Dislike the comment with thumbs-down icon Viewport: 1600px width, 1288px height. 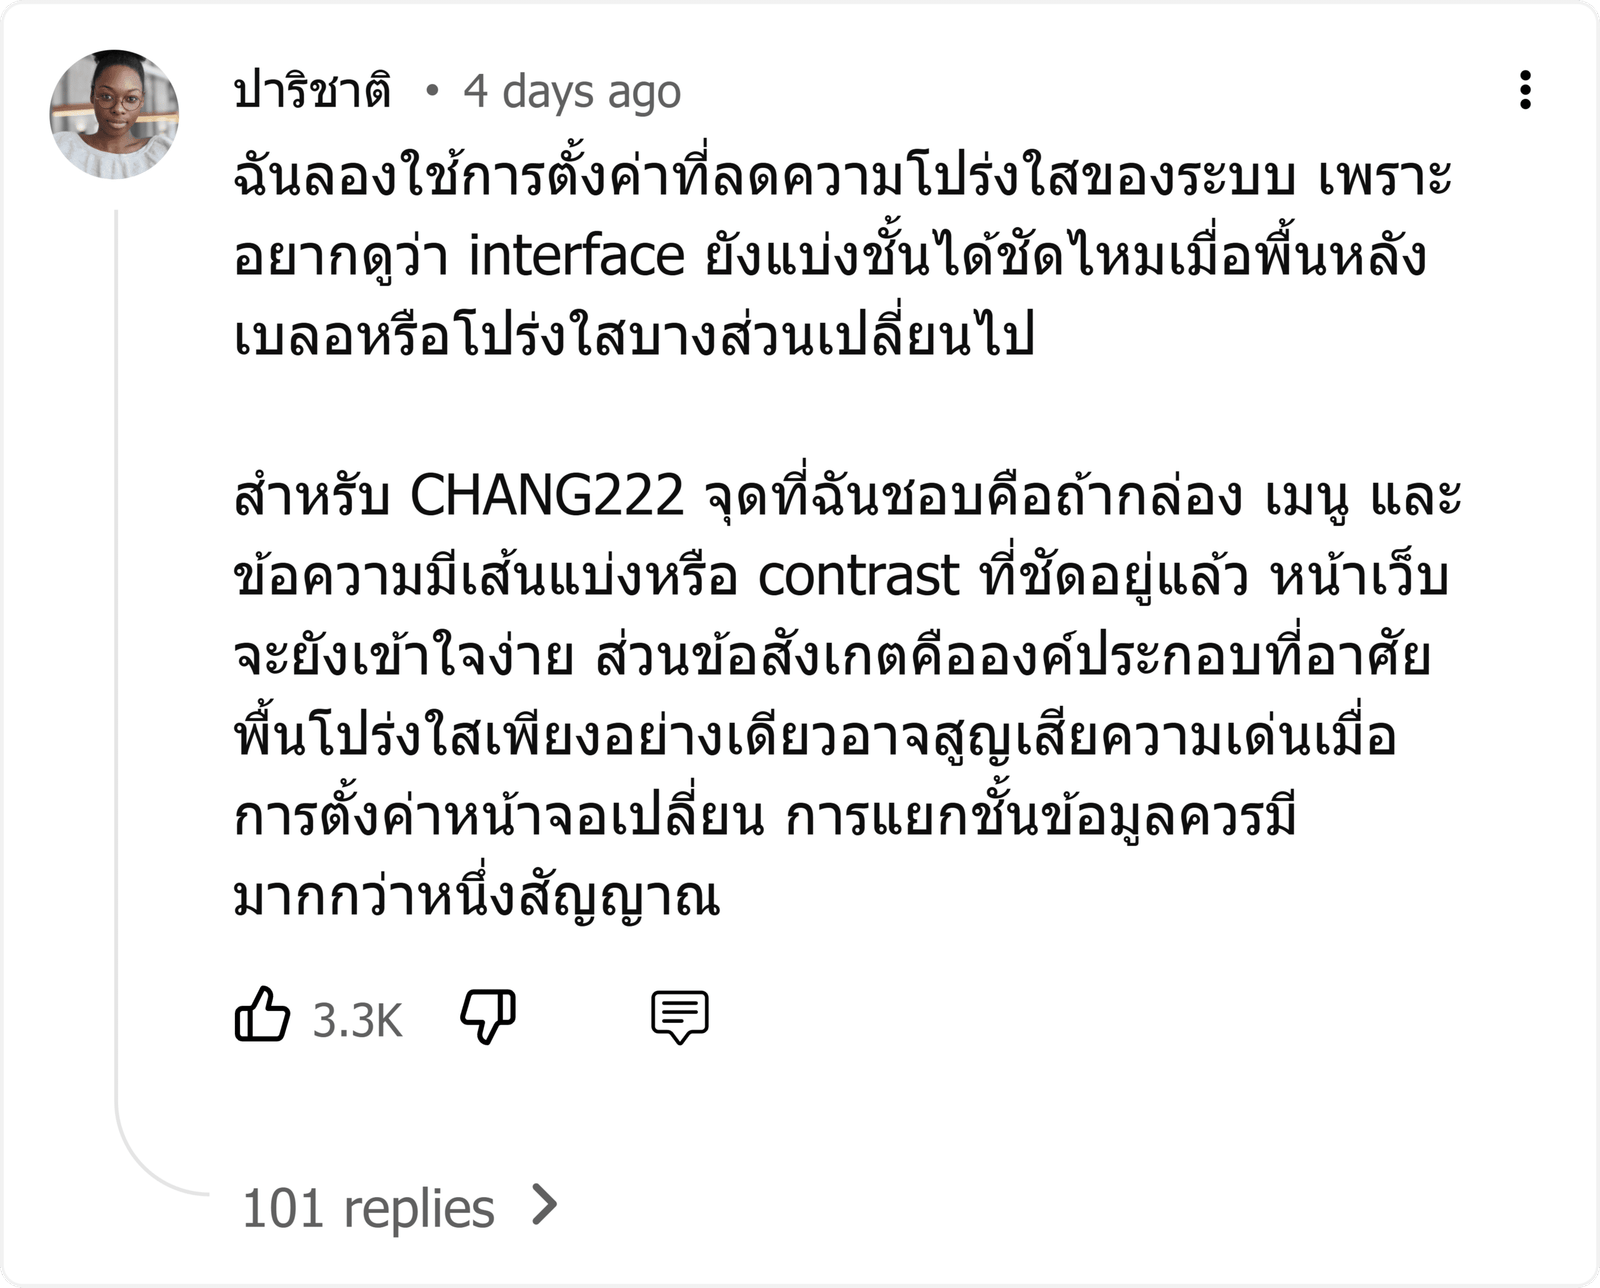[487, 1017]
